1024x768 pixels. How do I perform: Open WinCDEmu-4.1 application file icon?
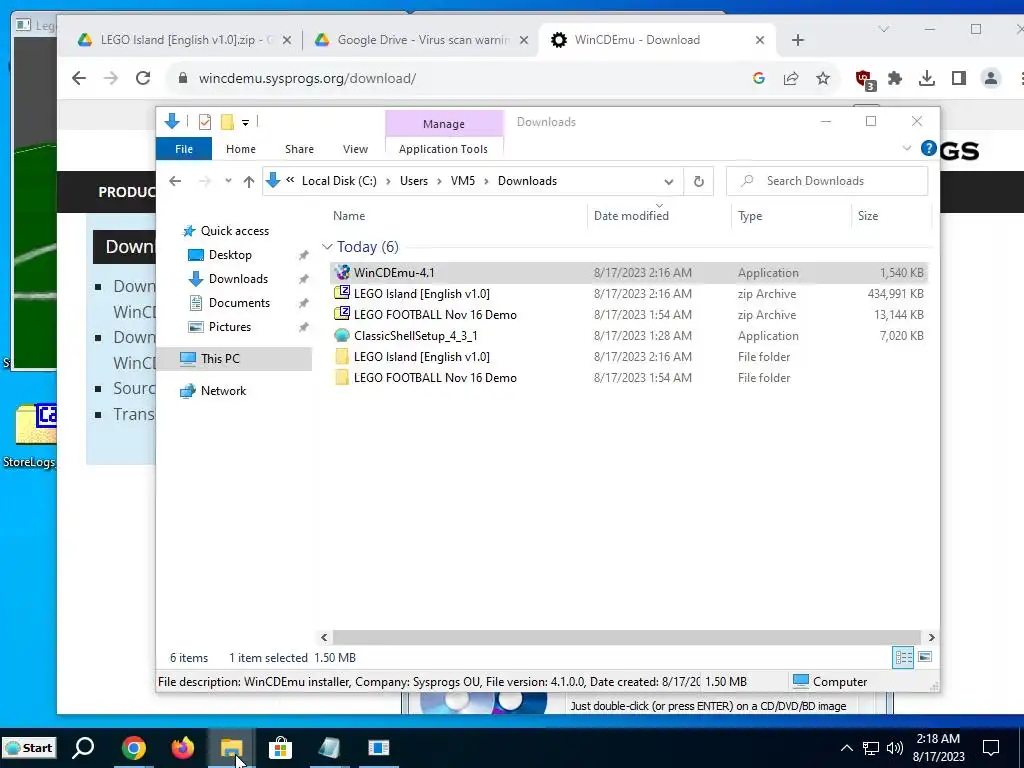pyautogui.click(x=342, y=272)
